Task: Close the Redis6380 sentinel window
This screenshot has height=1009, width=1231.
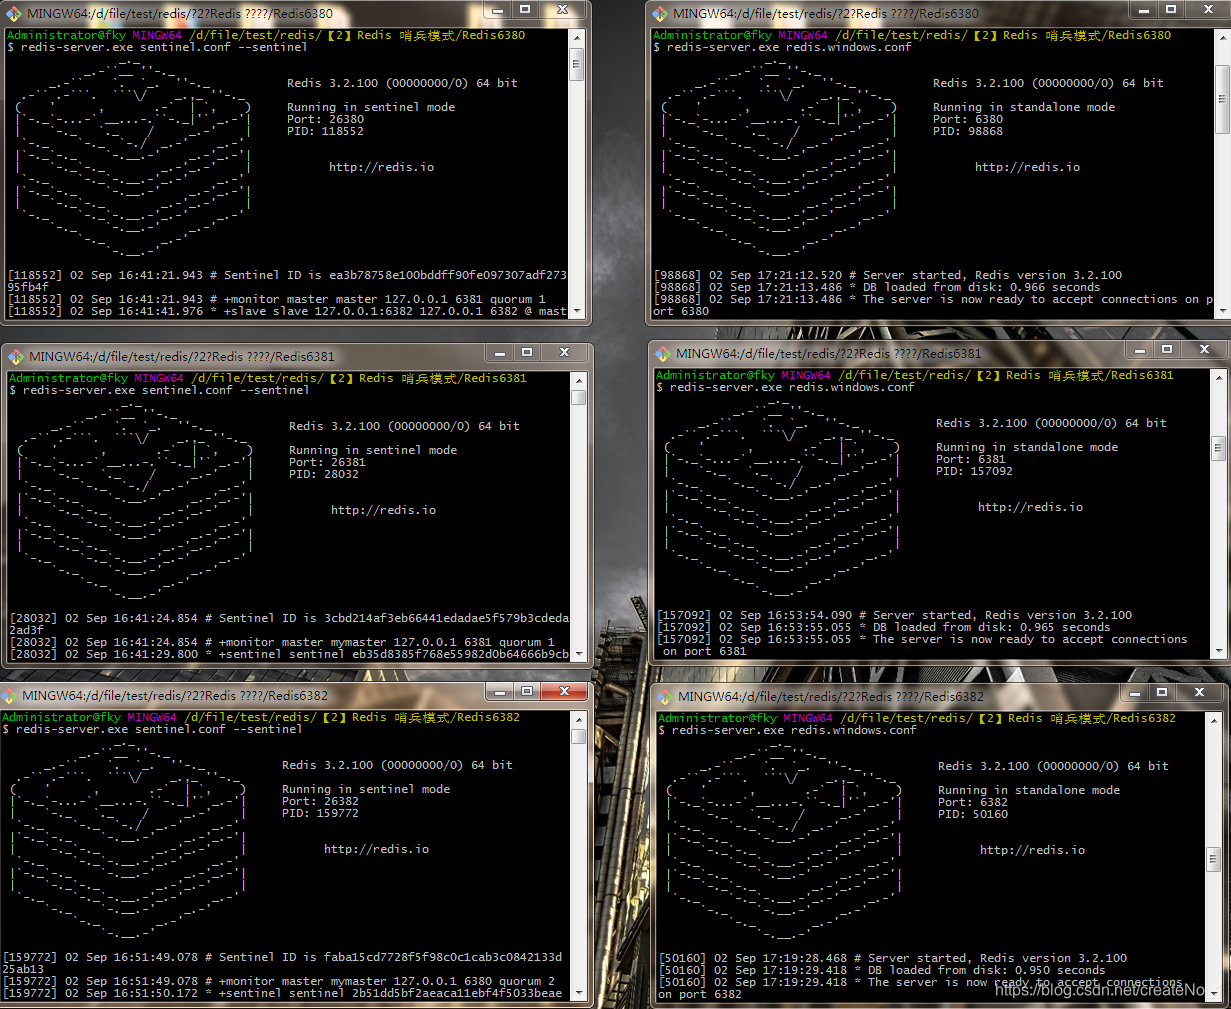Action: (x=563, y=10)
